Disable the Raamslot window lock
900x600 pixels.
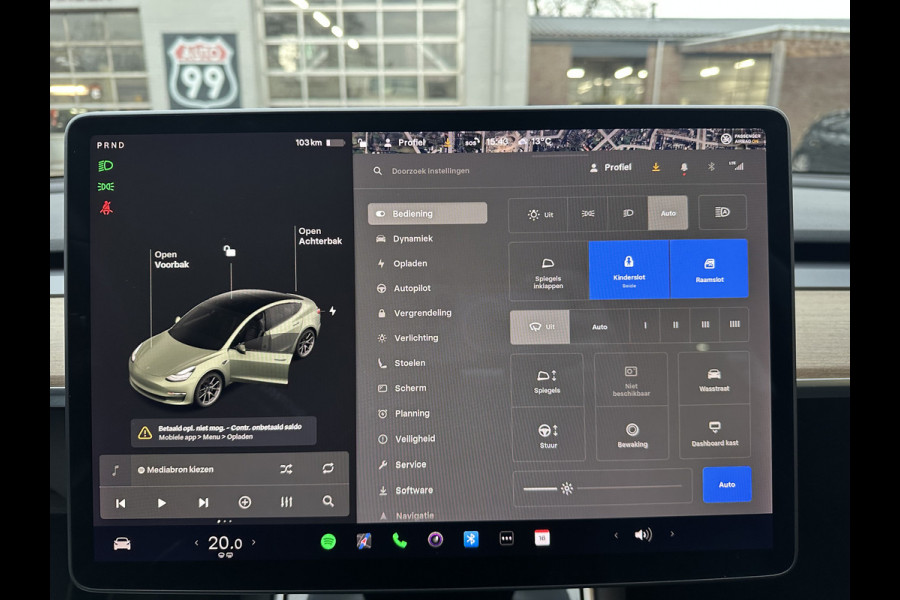click(710, 268)
